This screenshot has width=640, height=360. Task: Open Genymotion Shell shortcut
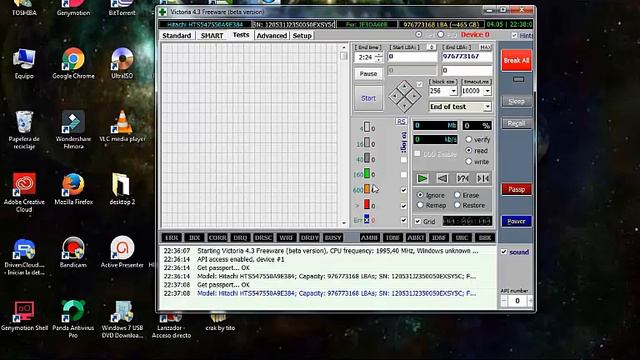coord(24,316)
